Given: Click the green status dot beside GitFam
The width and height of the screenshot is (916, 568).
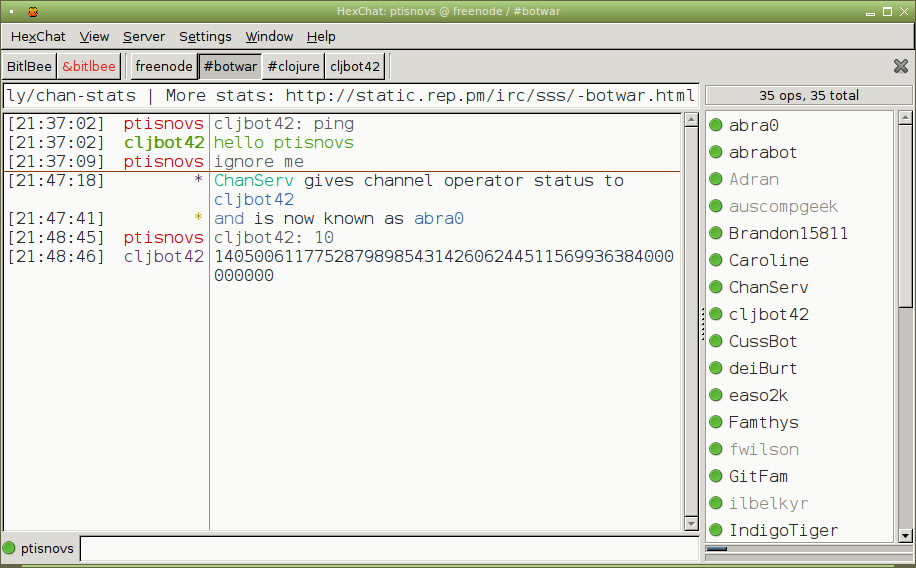Looking at the screenshot, I should point(716,476).
